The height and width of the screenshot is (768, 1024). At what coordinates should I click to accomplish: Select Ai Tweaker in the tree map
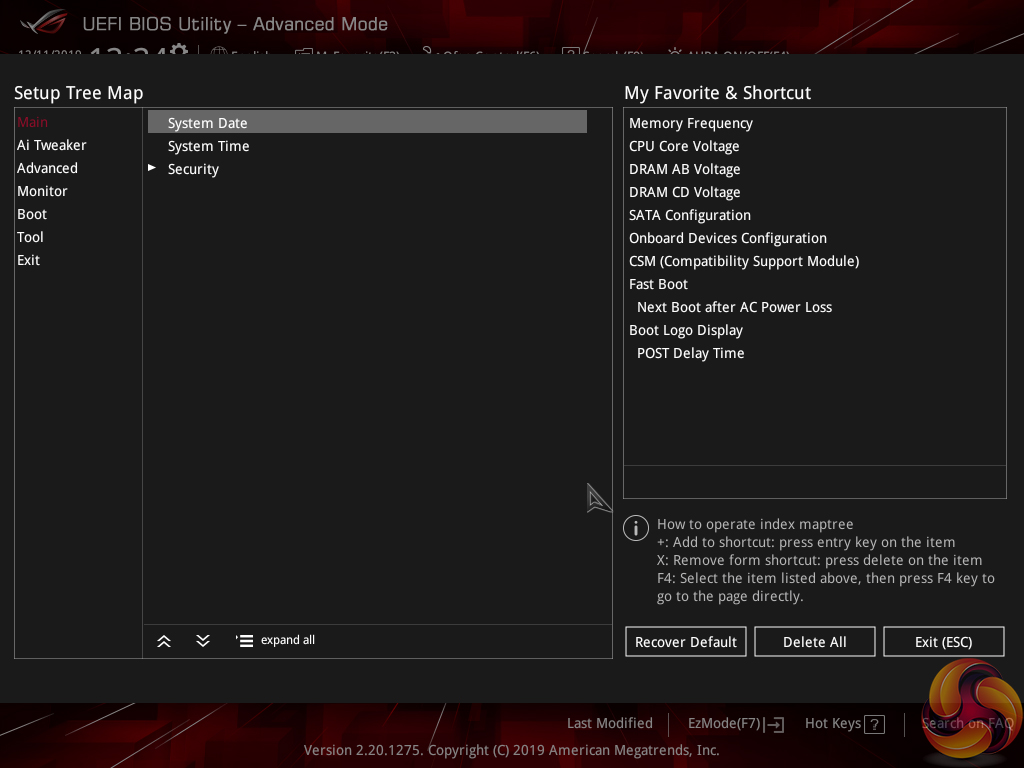pyautogui.click(x=52, y=145)
